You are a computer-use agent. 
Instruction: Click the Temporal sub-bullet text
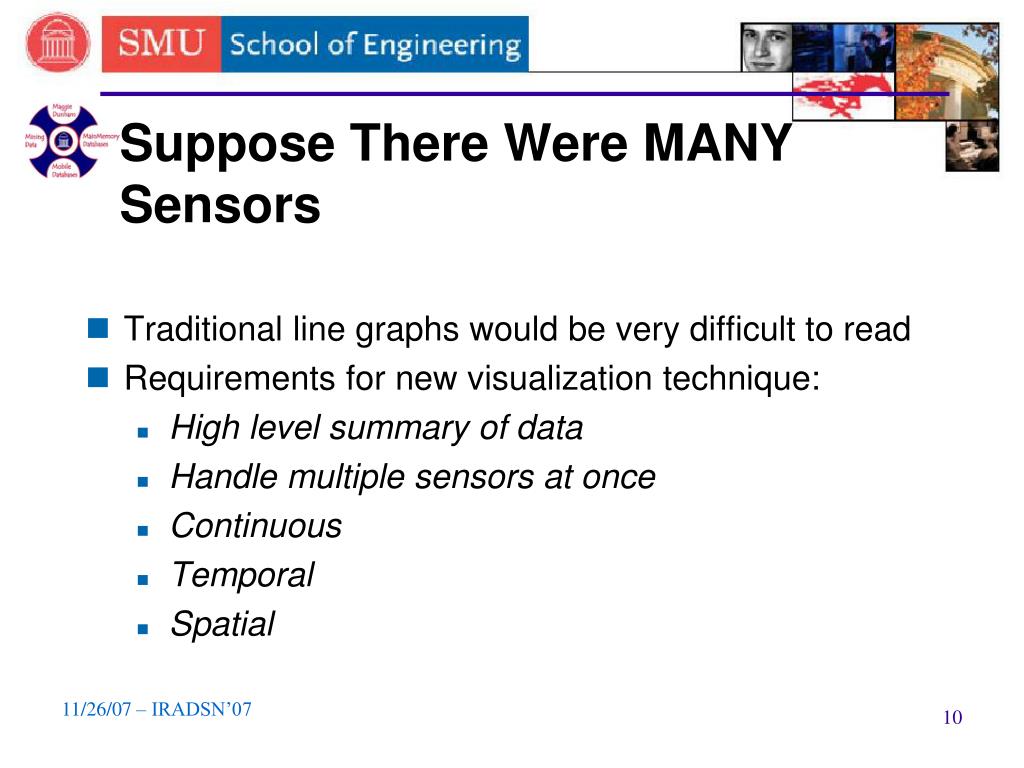(242, 575)
